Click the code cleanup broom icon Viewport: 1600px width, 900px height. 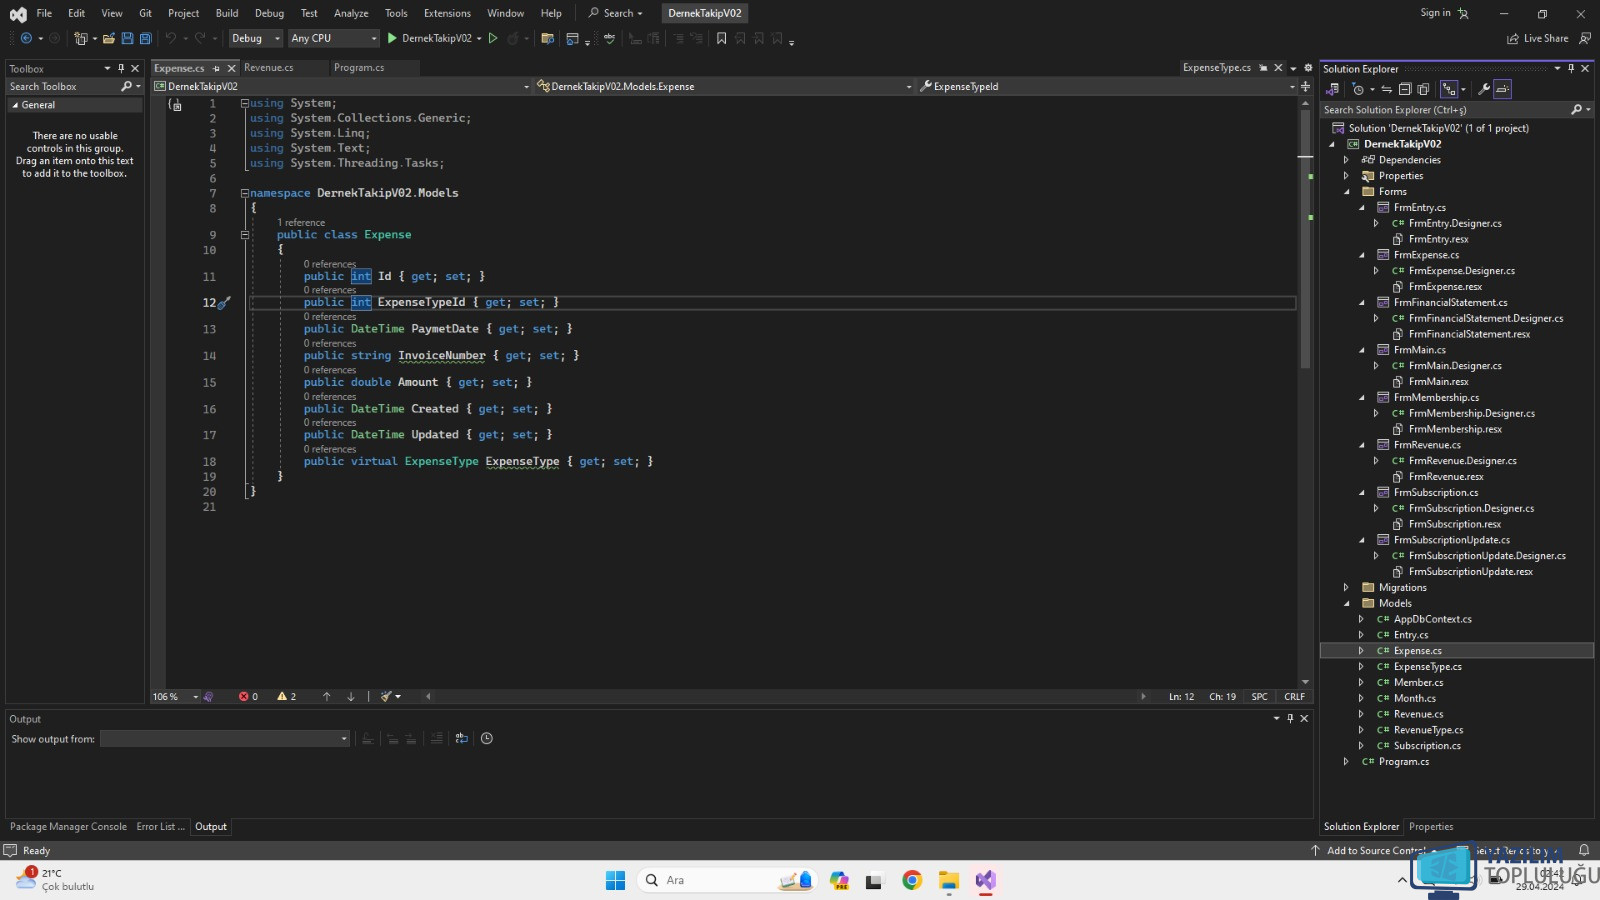386,696
